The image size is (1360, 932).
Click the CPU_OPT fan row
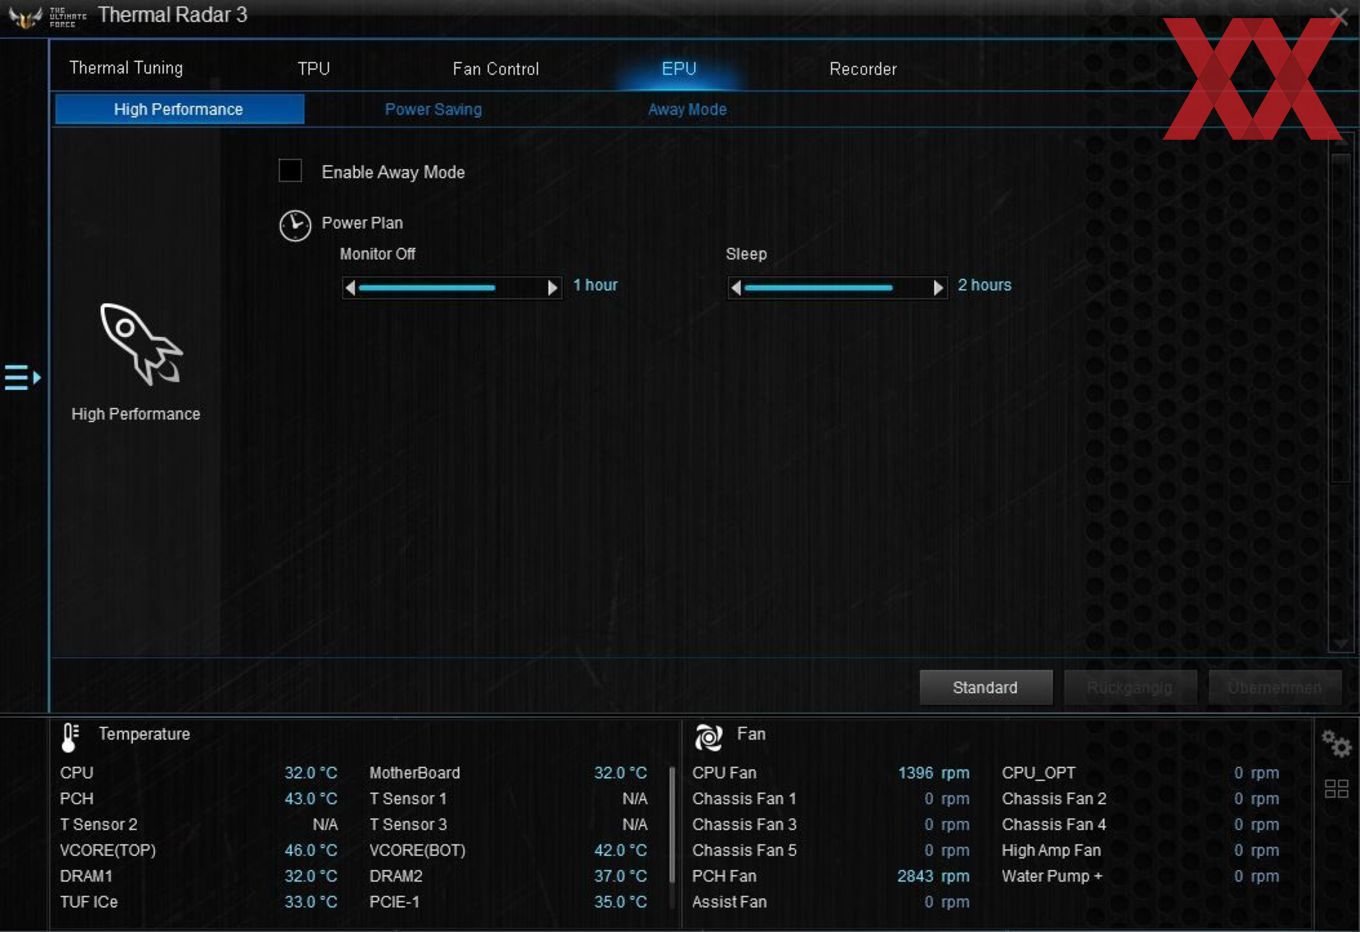coord(1140,773)
